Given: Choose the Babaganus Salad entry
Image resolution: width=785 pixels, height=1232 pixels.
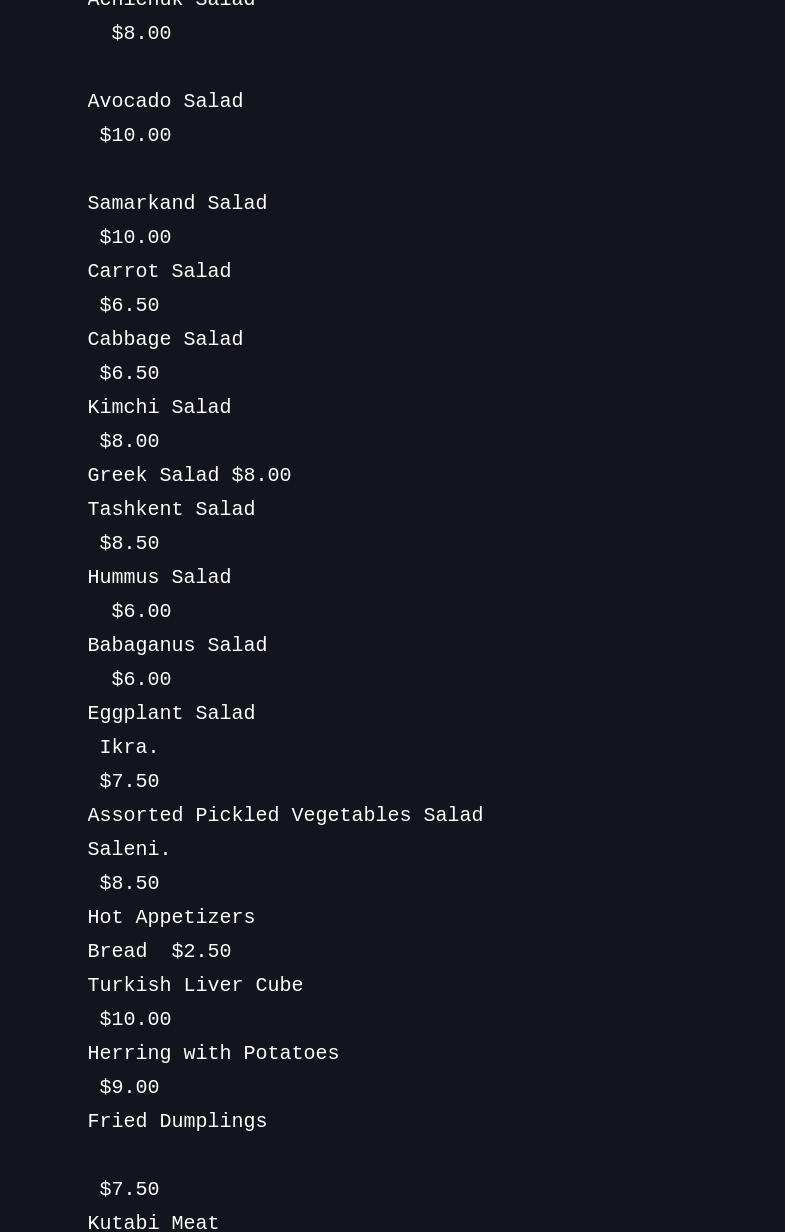Looking at the screenshot, I should pos(177,645).
